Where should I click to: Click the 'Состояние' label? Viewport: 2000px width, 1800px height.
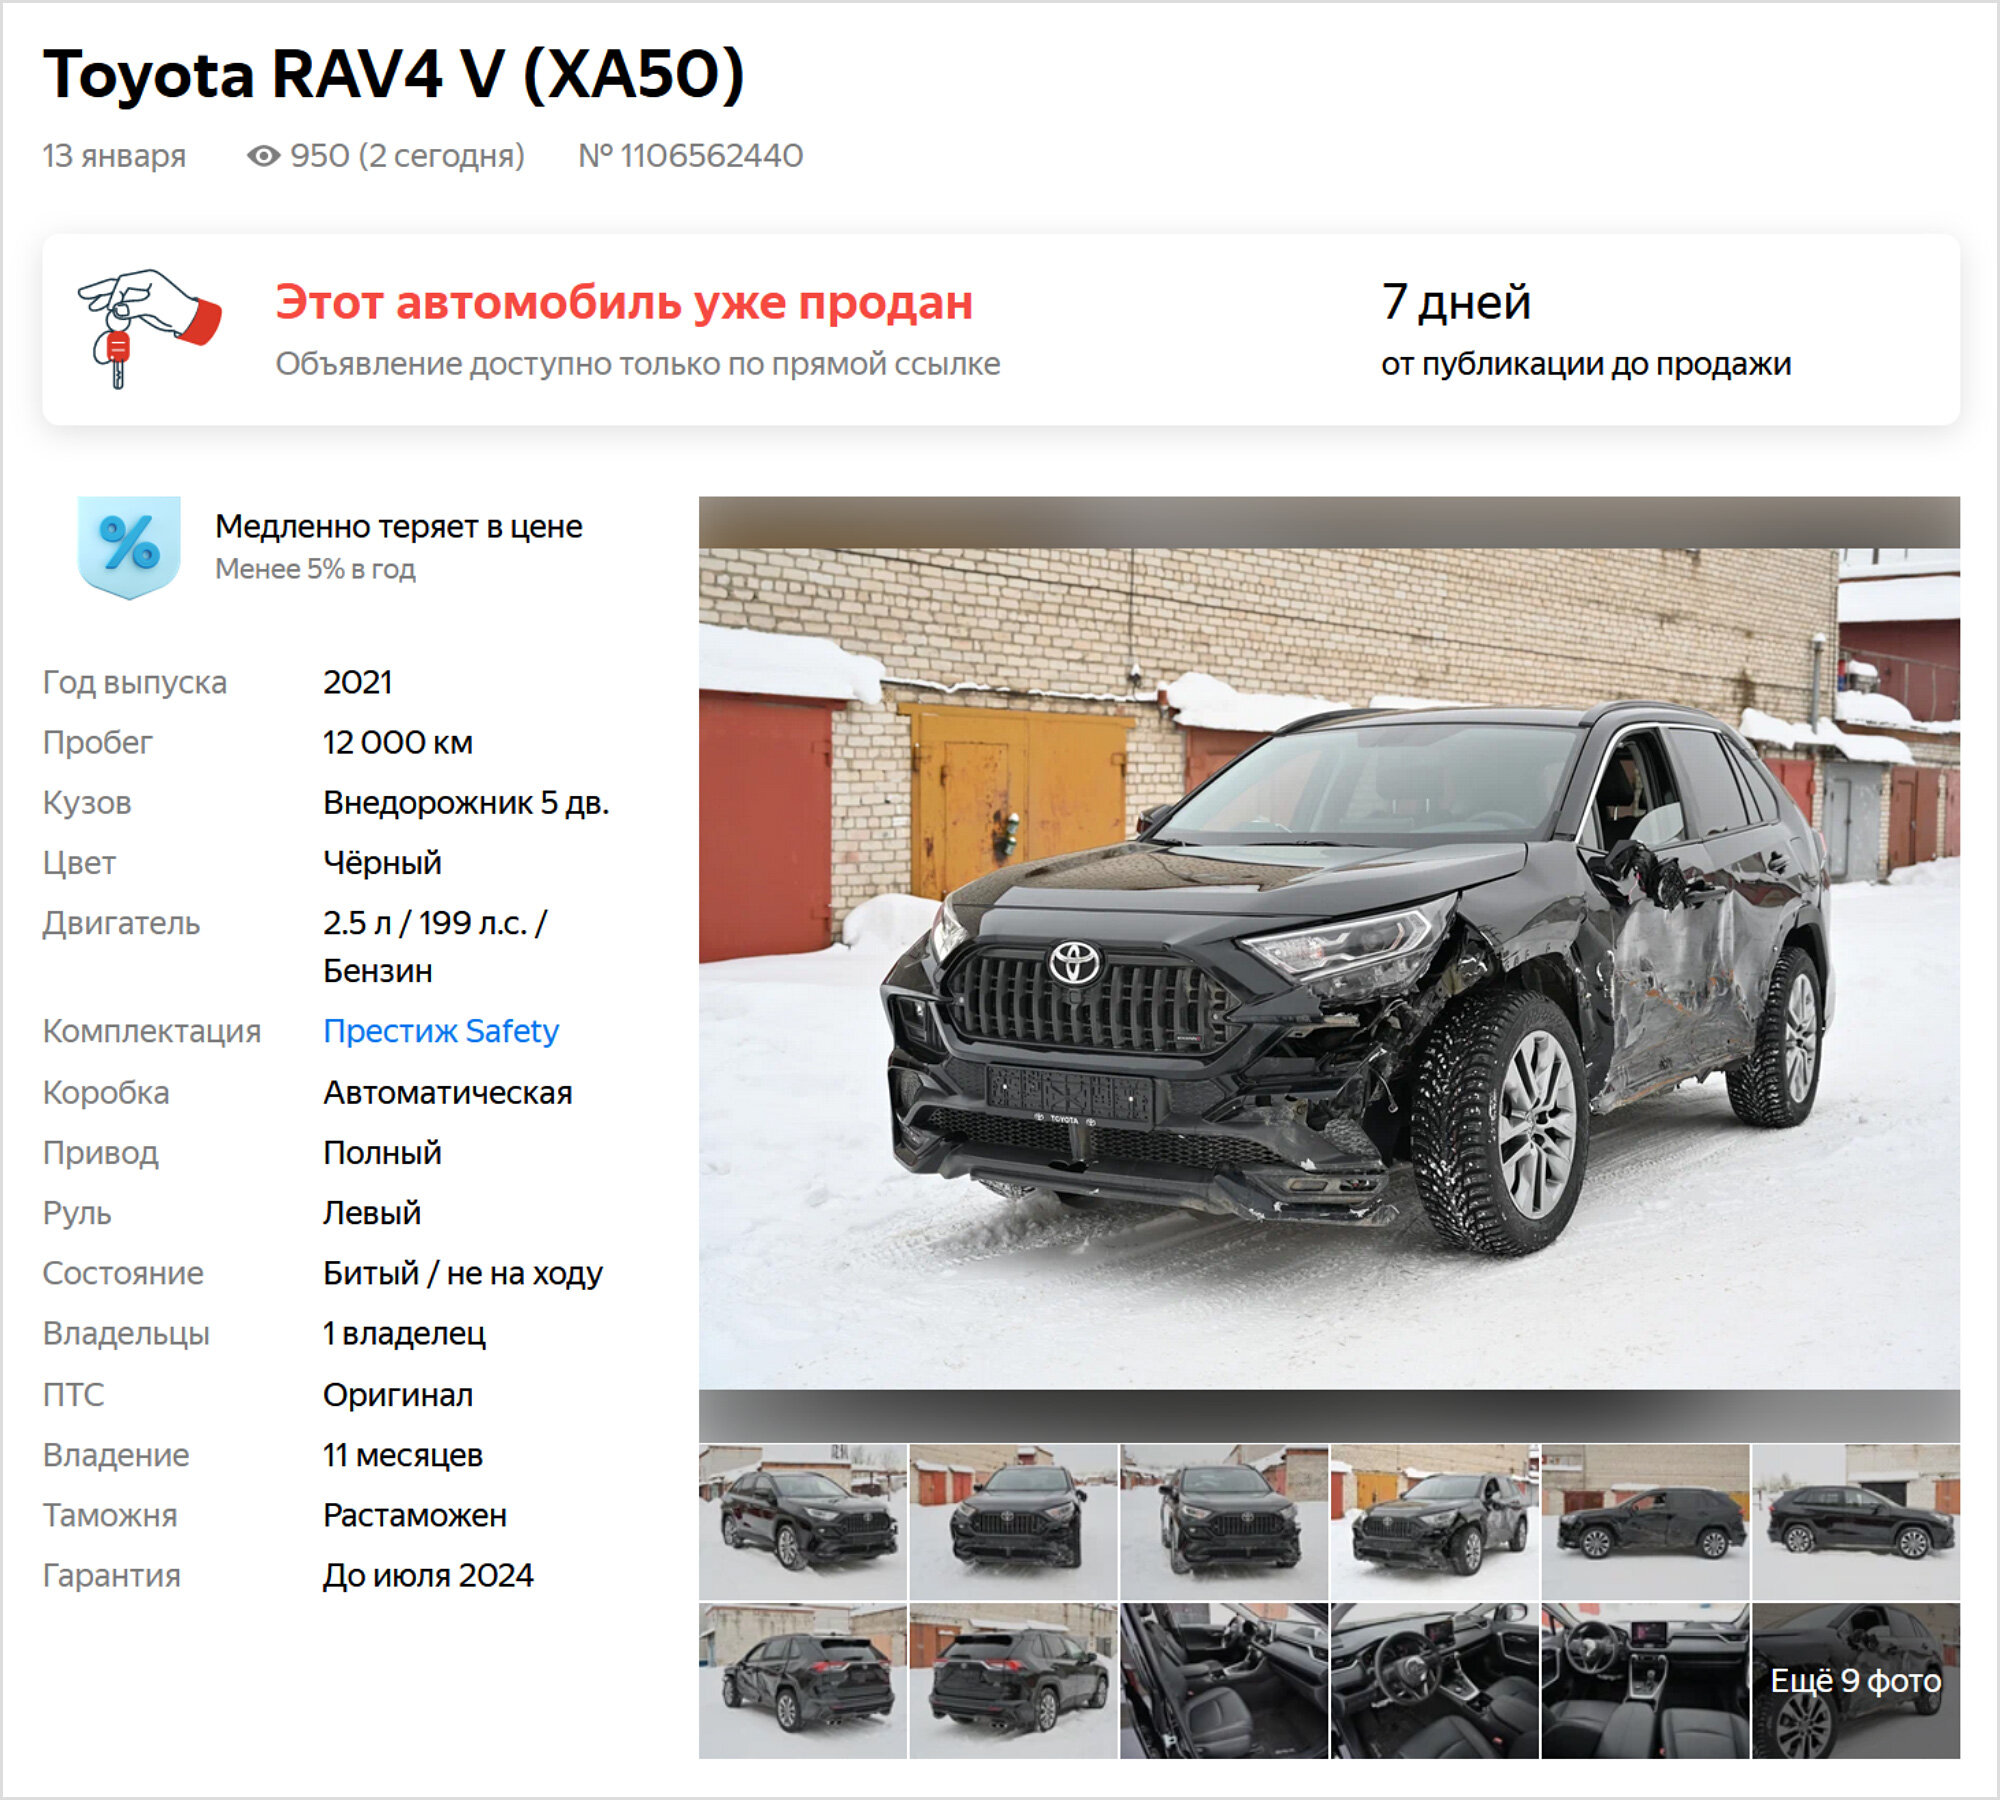coord(123,1273)
